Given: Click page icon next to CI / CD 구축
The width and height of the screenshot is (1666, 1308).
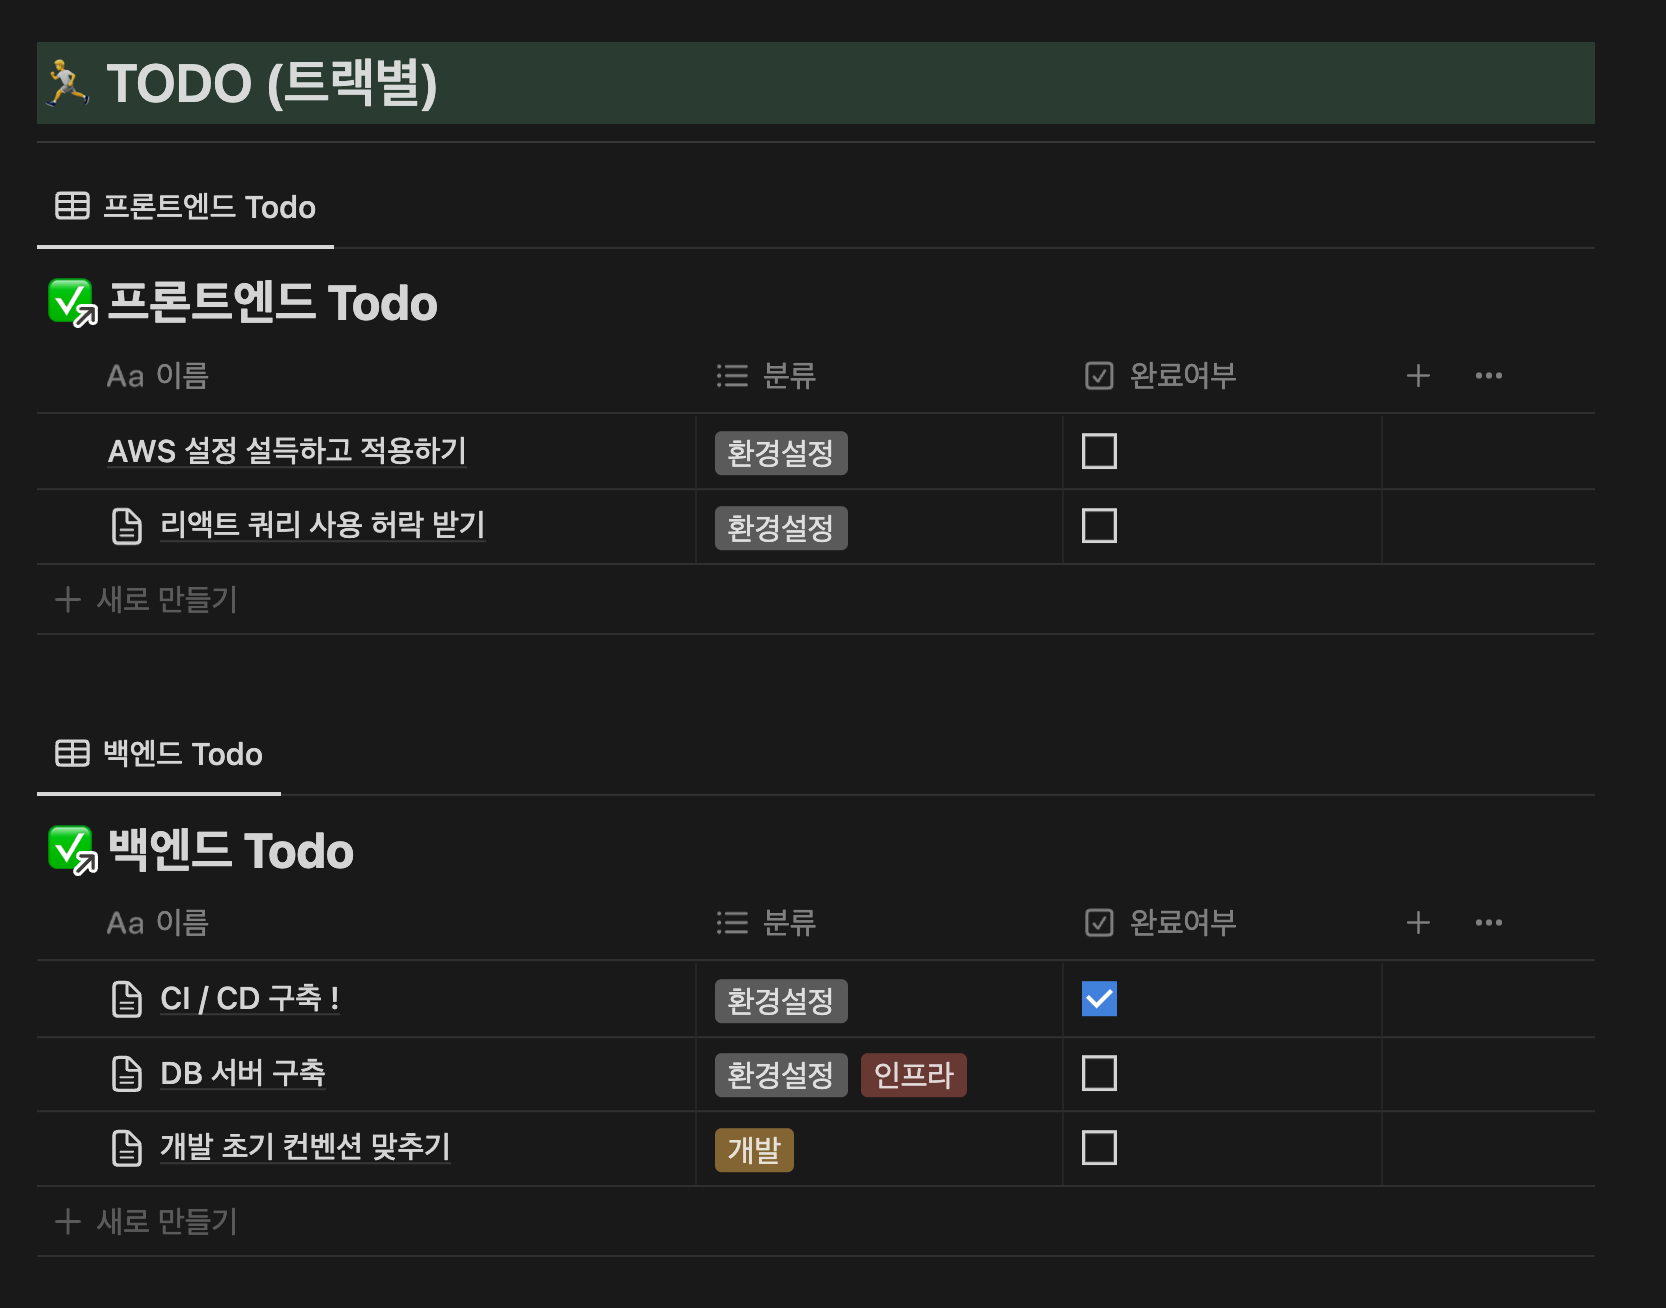Looking at the screenshot, I should (x=127, y=999).
